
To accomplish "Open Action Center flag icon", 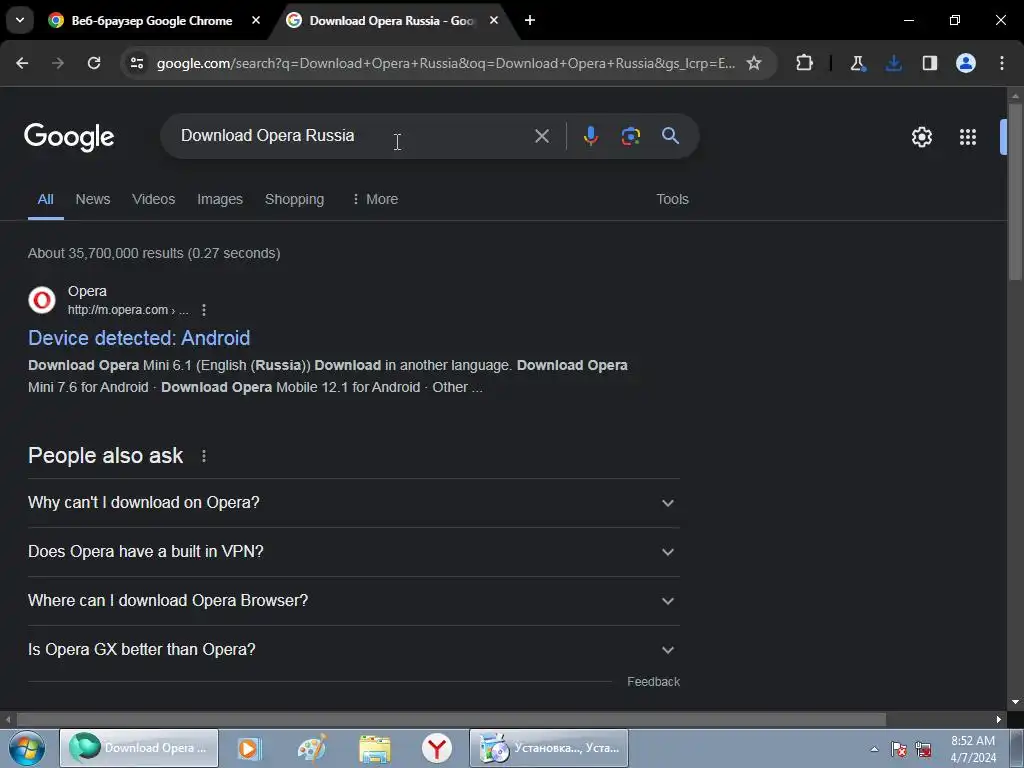I will [899, 749].
